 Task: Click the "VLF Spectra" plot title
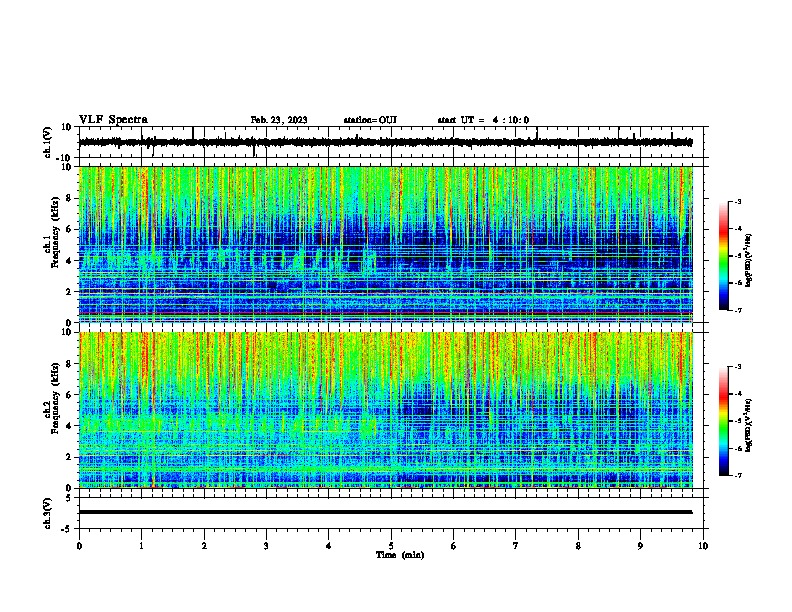coord(113,120)
